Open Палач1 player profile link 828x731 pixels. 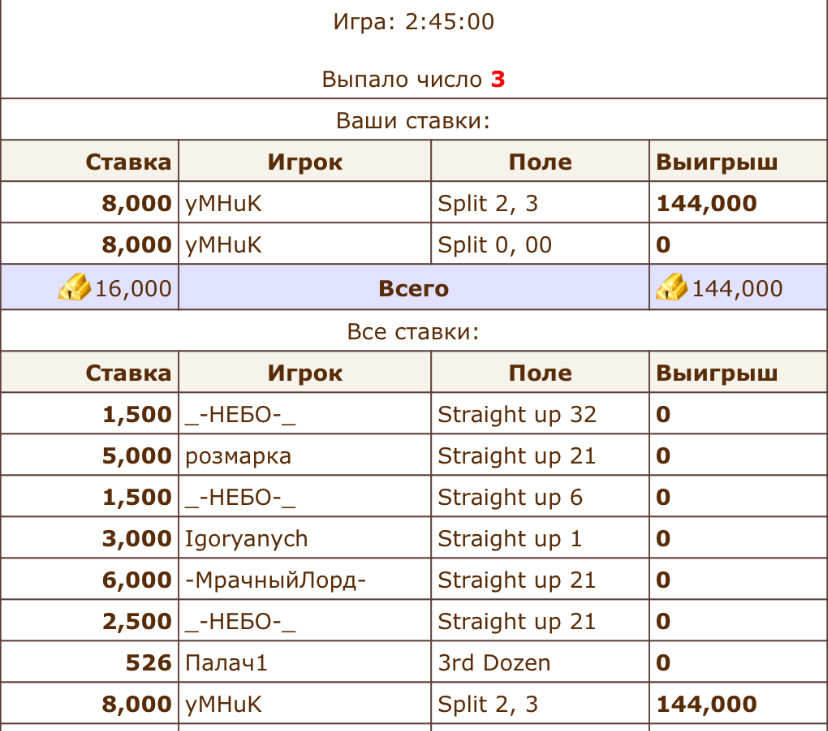227,663
